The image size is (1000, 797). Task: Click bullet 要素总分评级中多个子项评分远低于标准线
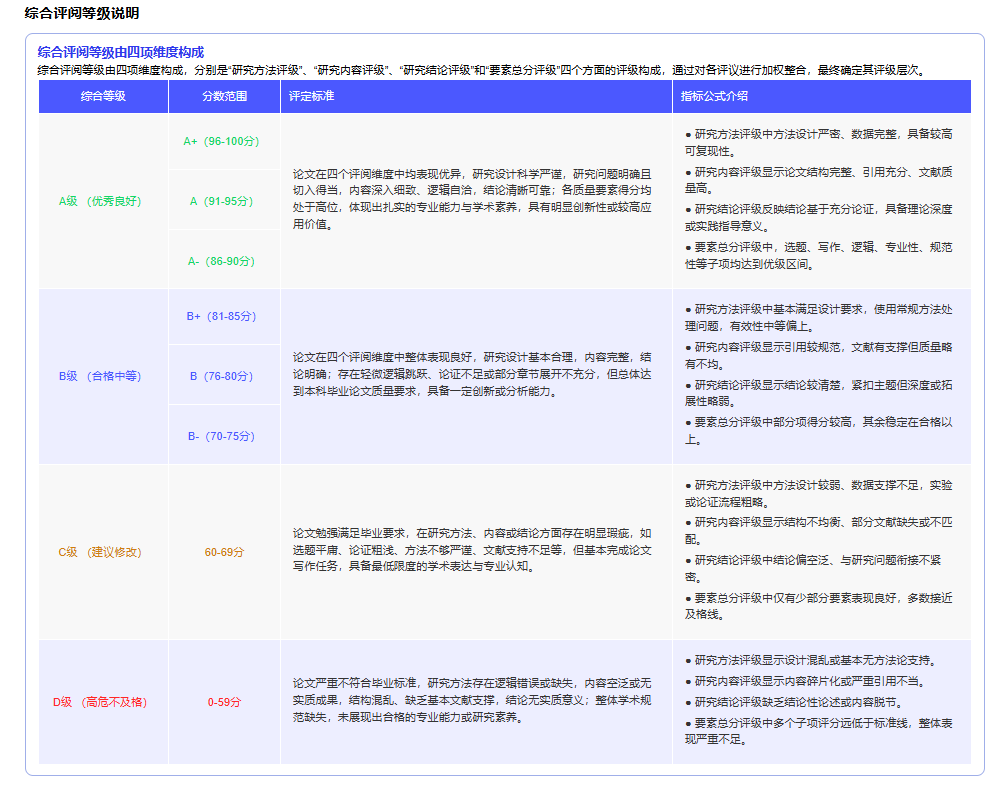point(819,731)
